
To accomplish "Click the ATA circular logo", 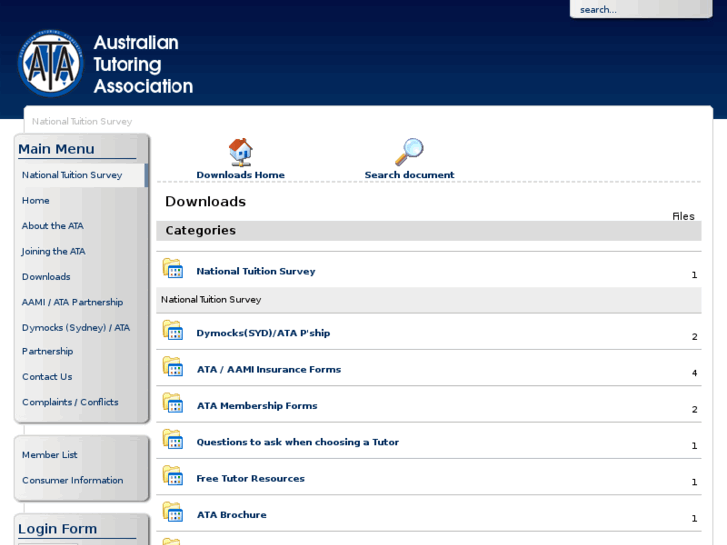I will pos(51,63).
